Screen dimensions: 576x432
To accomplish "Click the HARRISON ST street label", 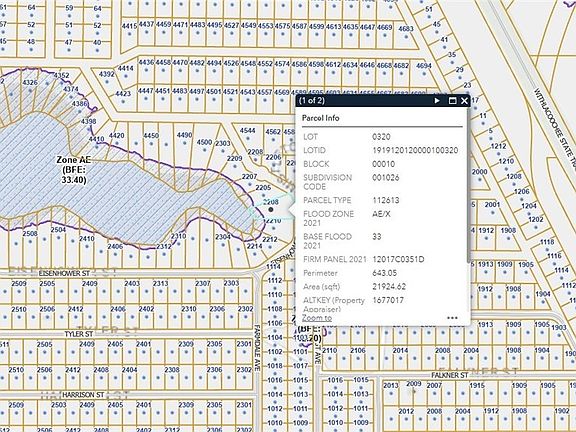I will point(83,395).
